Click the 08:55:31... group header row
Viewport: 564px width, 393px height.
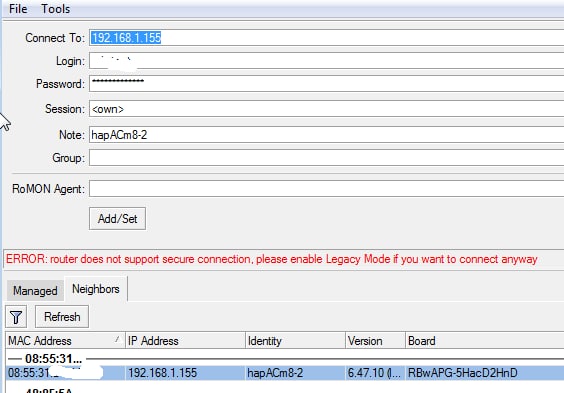point(285,358)
